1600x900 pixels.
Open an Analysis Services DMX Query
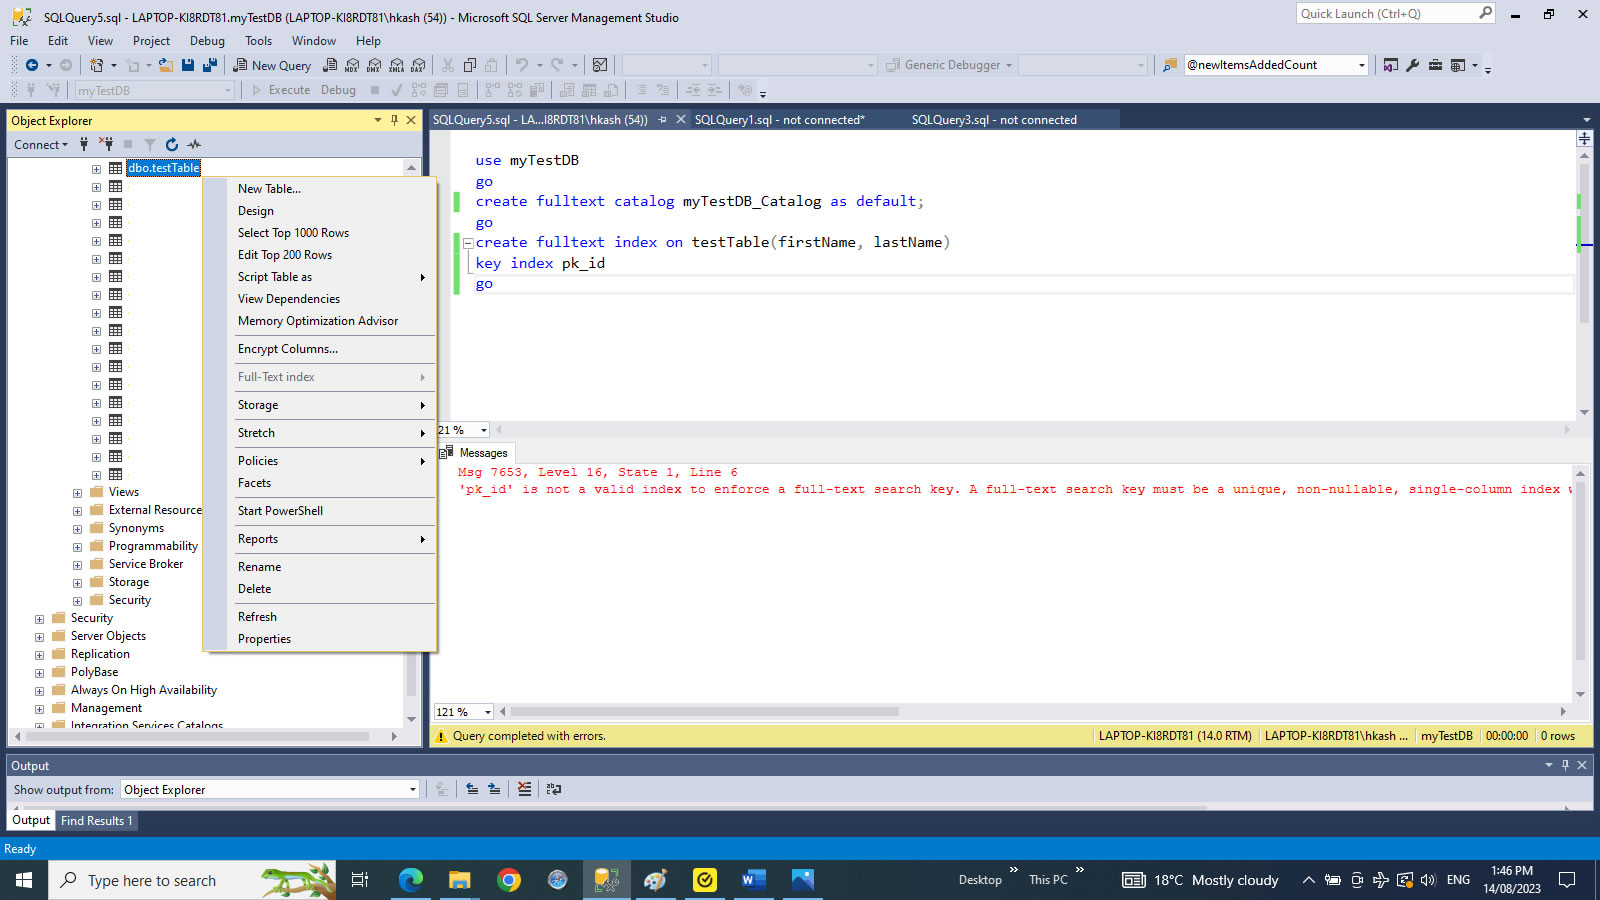(x=374, y=65)
